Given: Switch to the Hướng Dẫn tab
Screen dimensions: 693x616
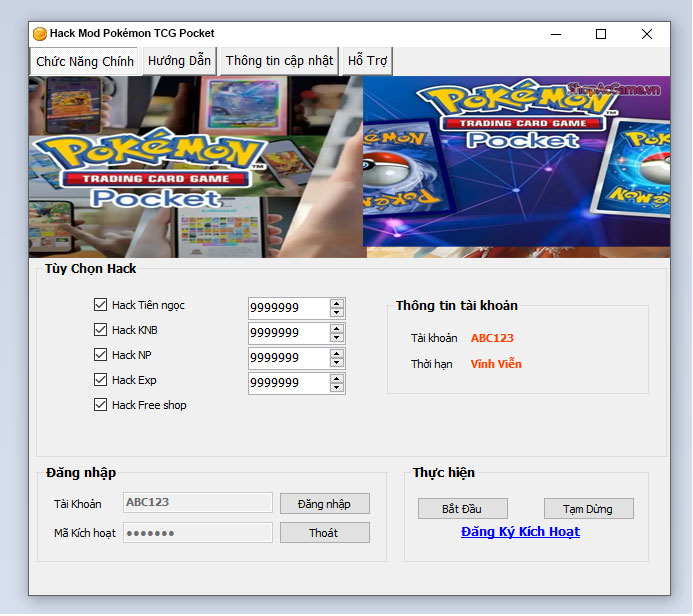Looking at the screenshot, I should tap(179, 61).
